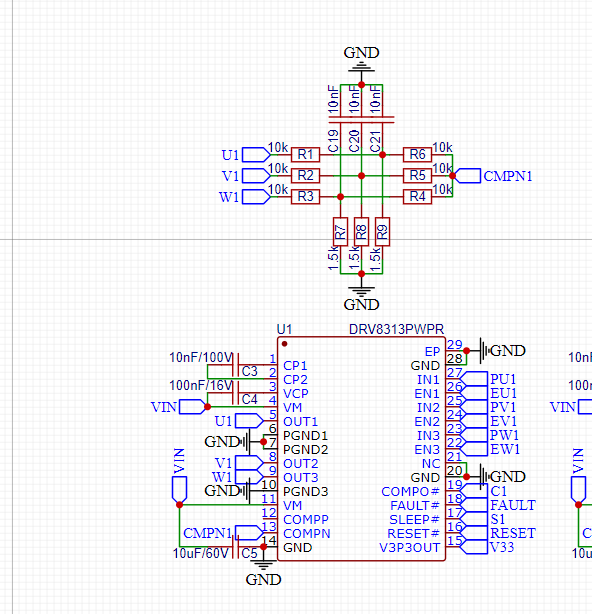Select vertical resistor R8

coord(361,232)
